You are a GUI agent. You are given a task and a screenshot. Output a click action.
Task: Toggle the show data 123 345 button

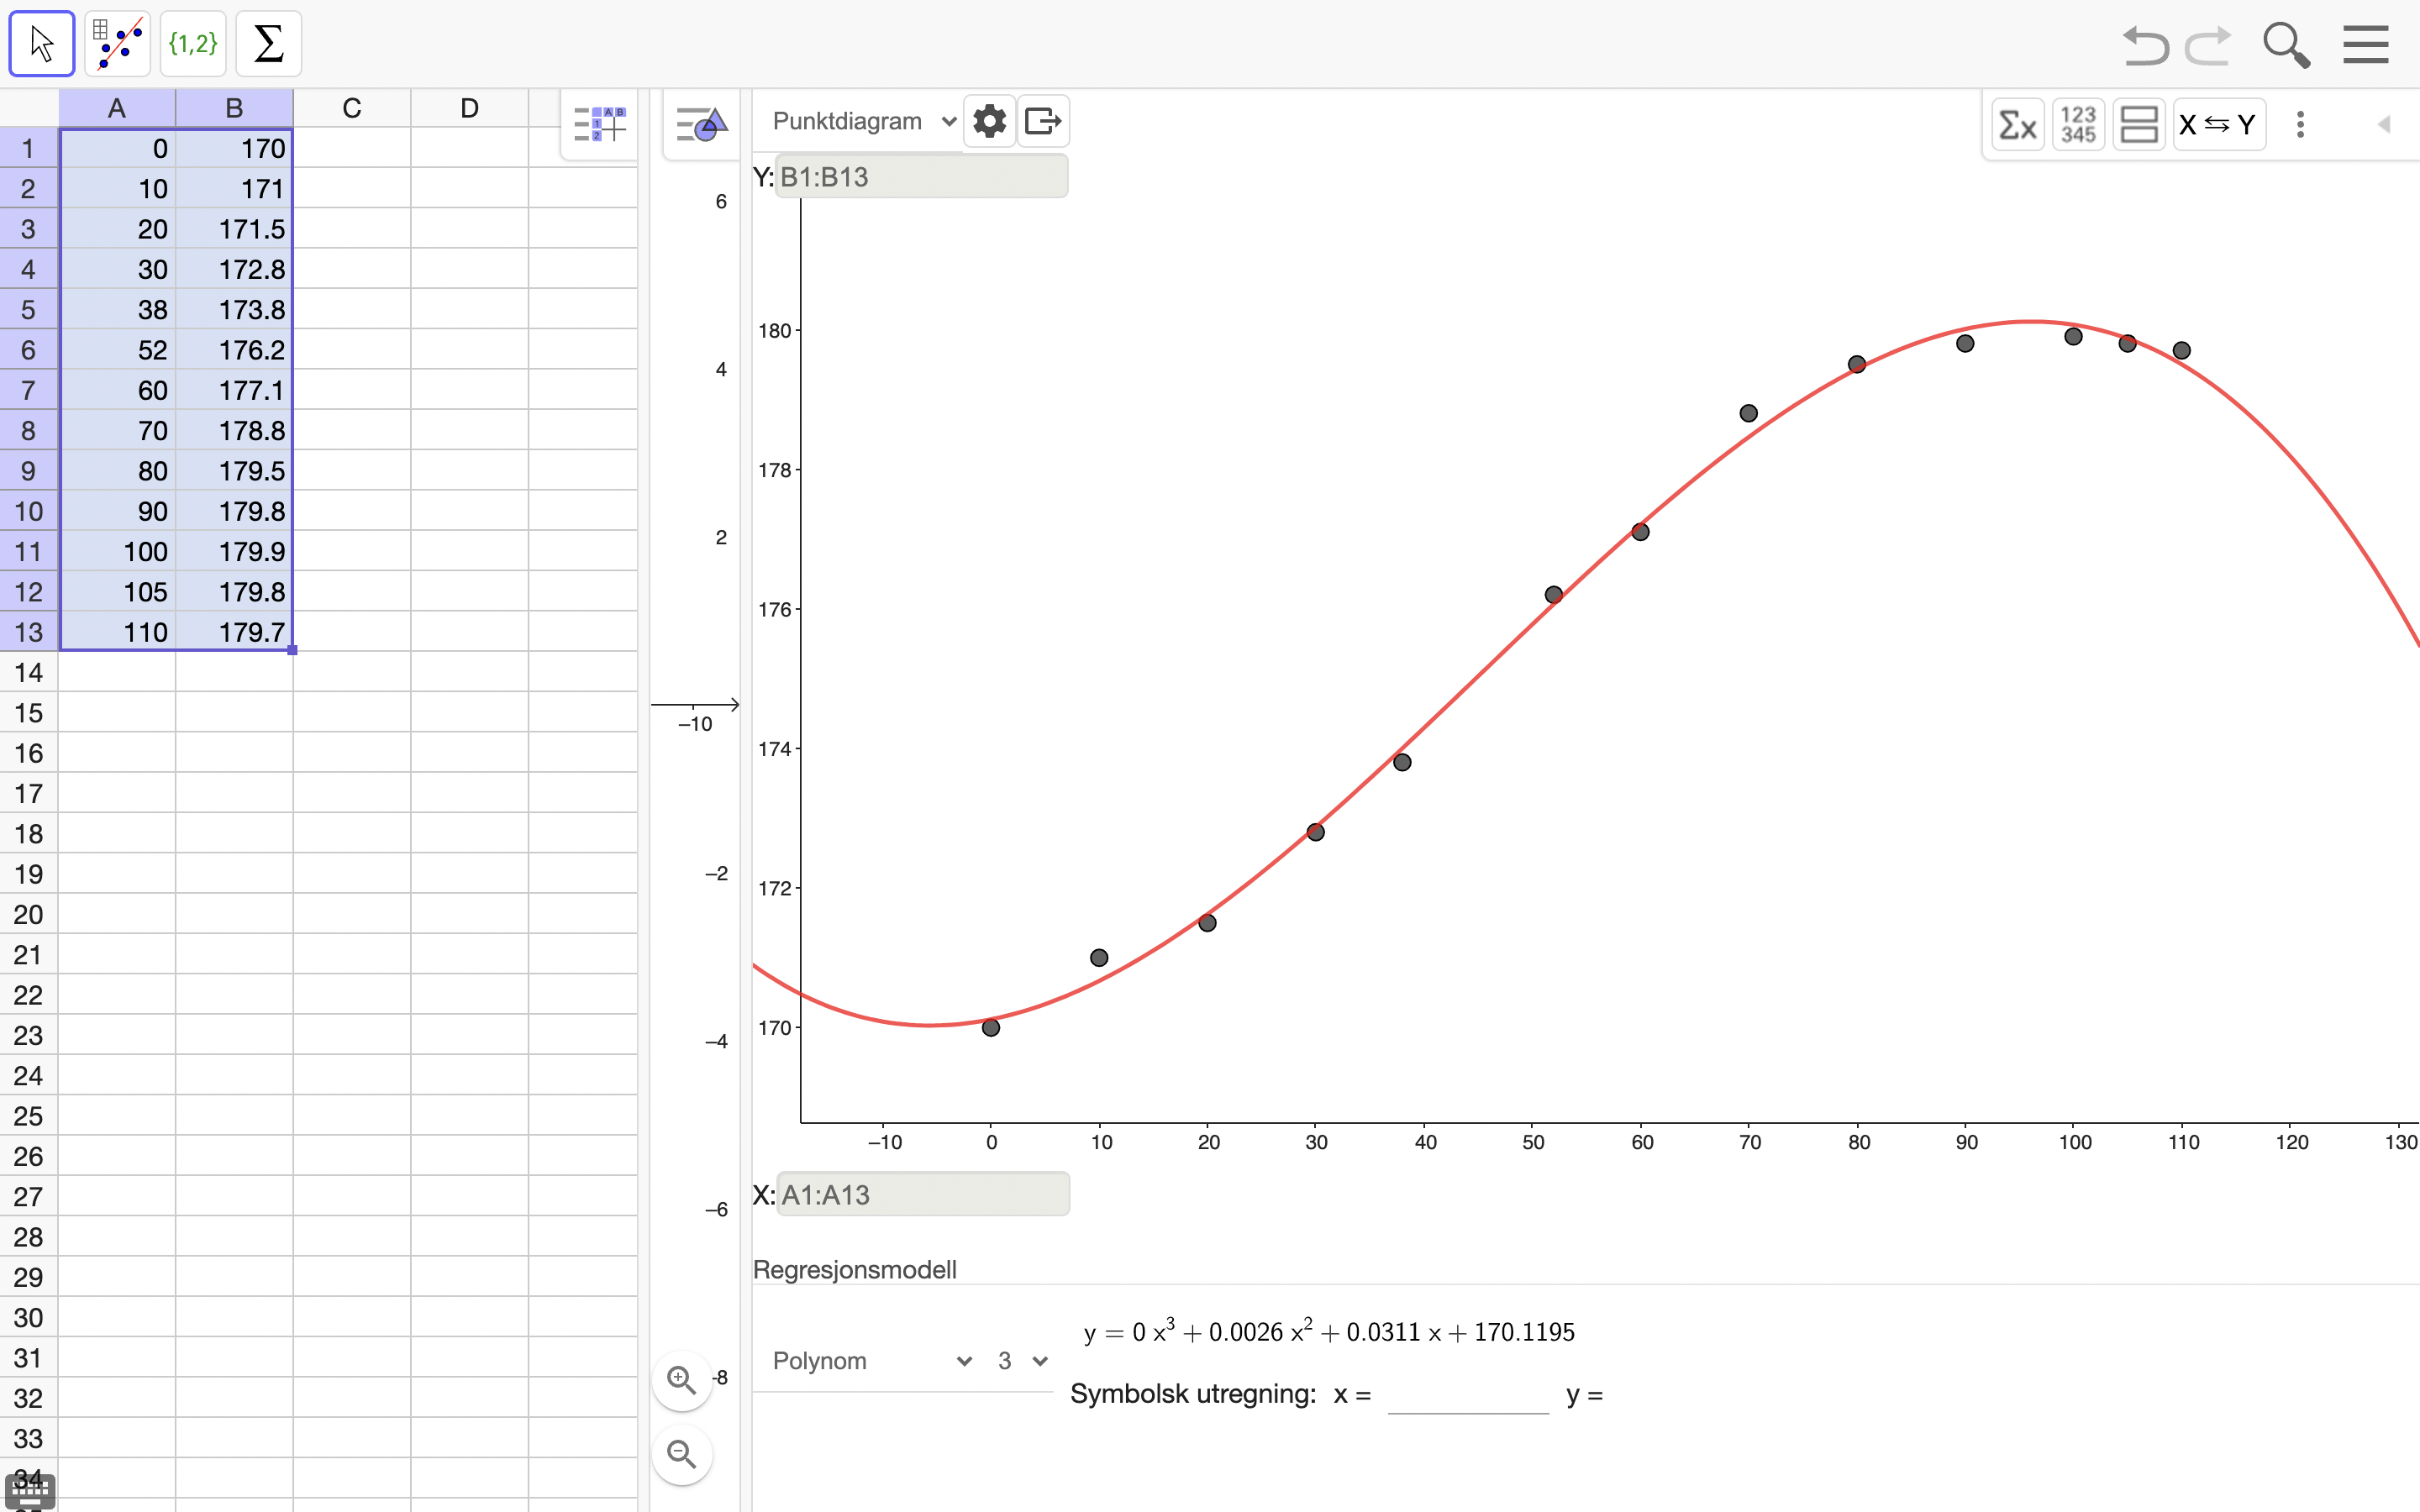pos(2078,125)
